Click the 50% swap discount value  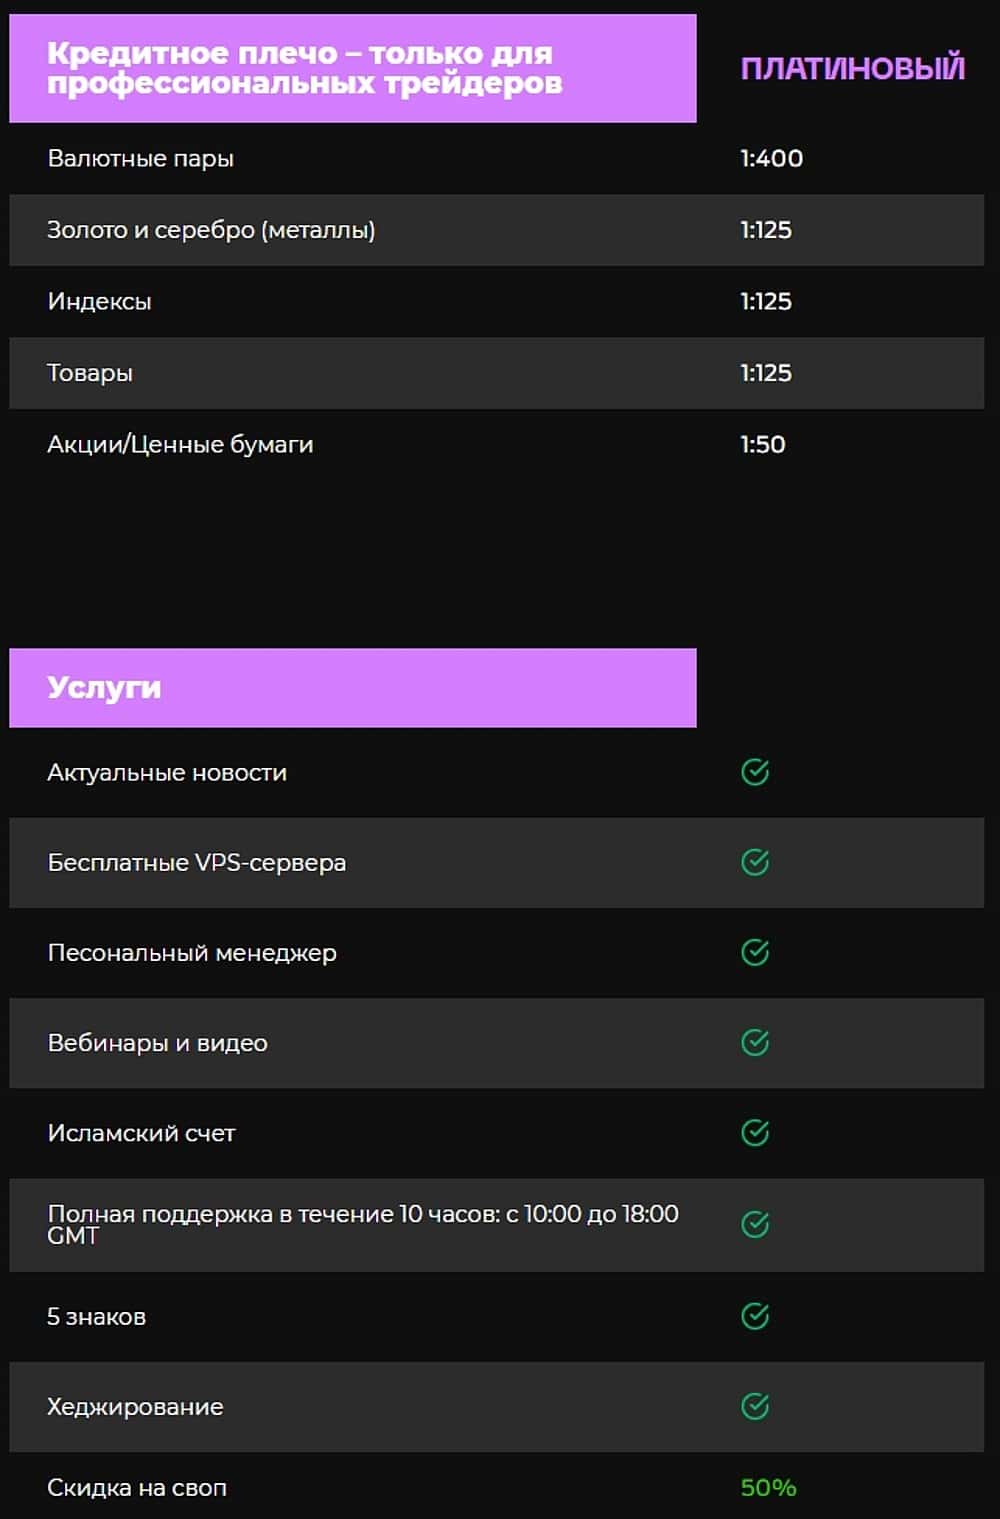click(x=768, y=1488)
